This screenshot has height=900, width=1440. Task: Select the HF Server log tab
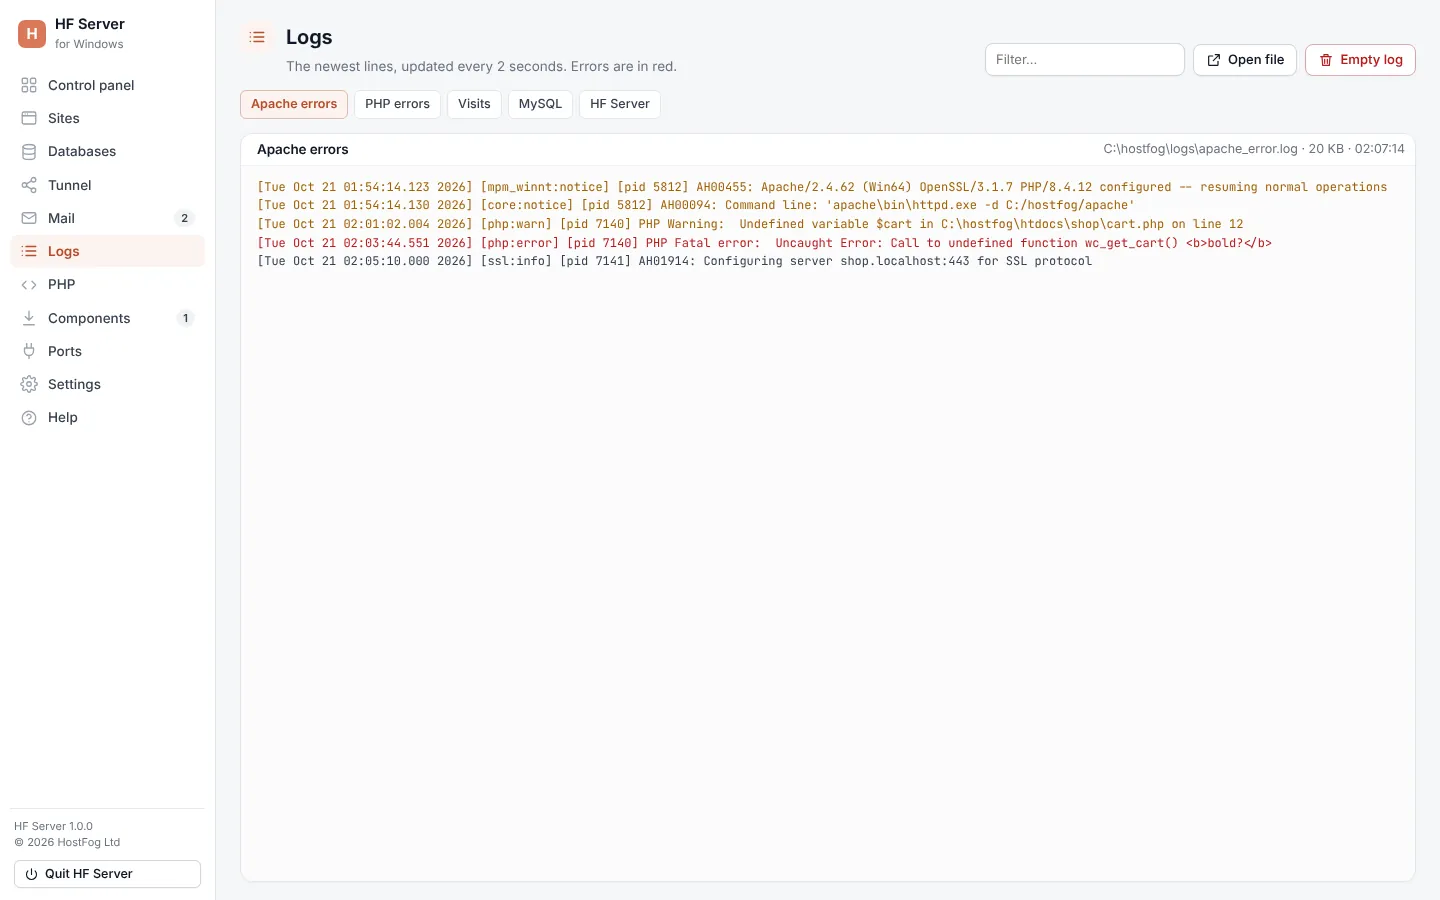point(620,104)
